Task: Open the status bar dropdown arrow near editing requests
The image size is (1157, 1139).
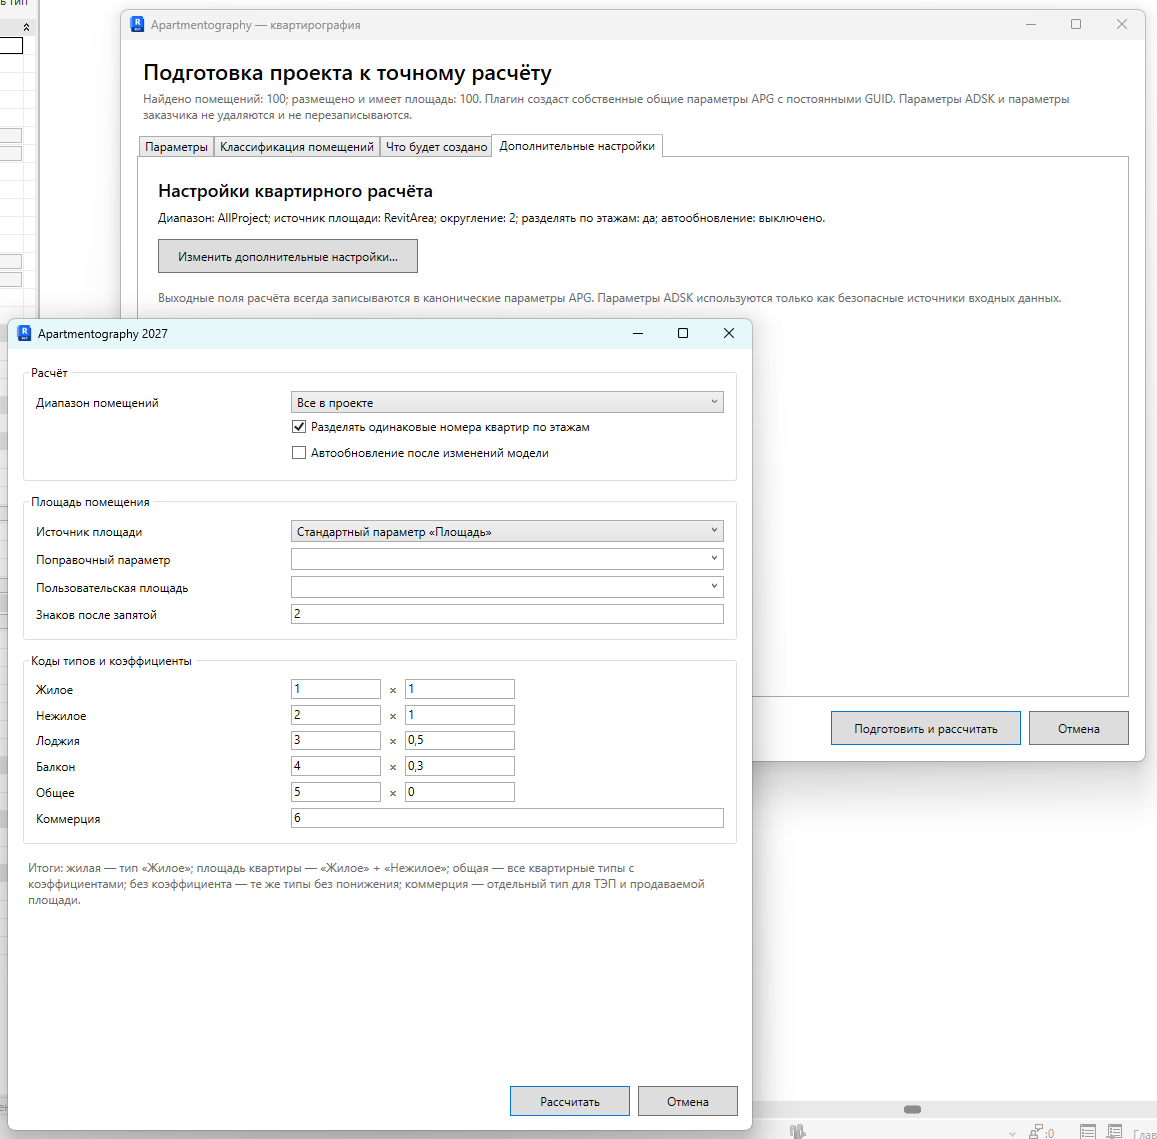Action: (x=1012, y=1133)
